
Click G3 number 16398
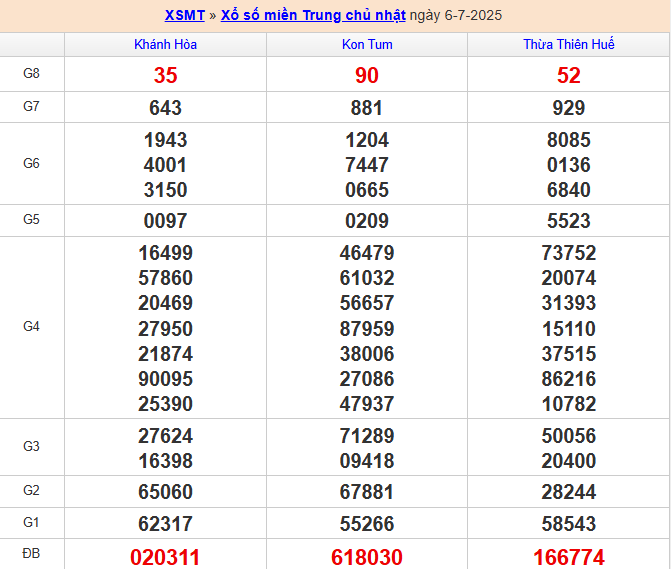pos(166,461)
